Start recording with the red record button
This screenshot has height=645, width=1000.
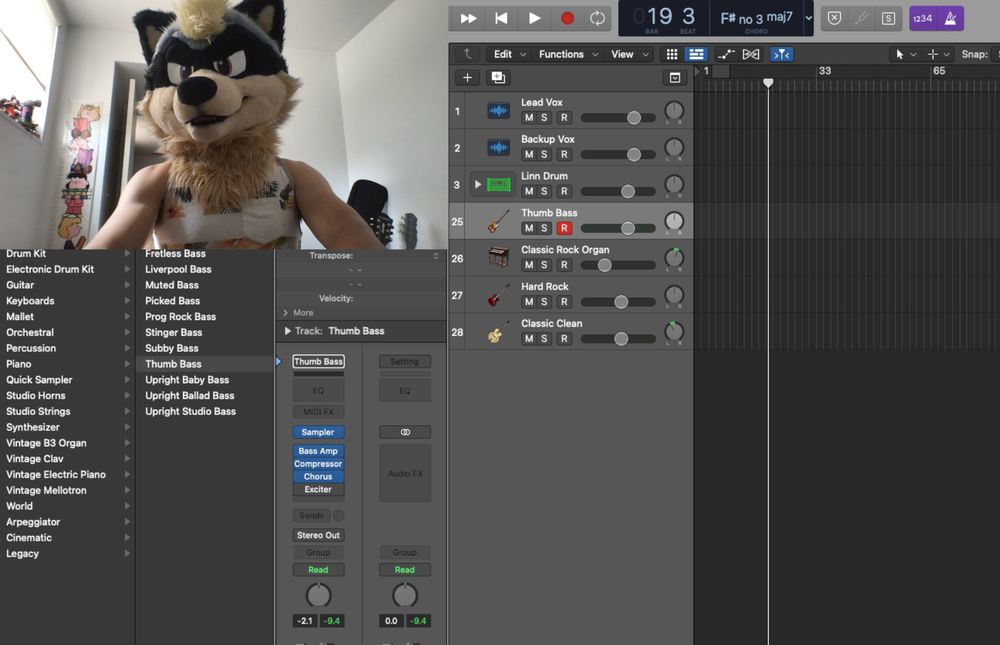pos(567,19)
